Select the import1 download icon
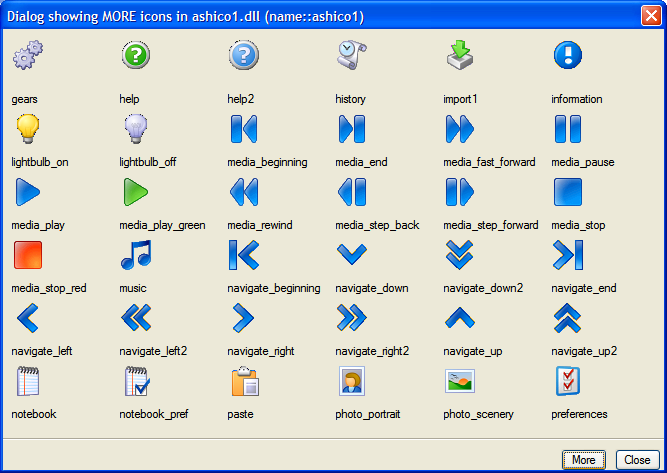Screen dimensions: 667x473 (460, 56)
